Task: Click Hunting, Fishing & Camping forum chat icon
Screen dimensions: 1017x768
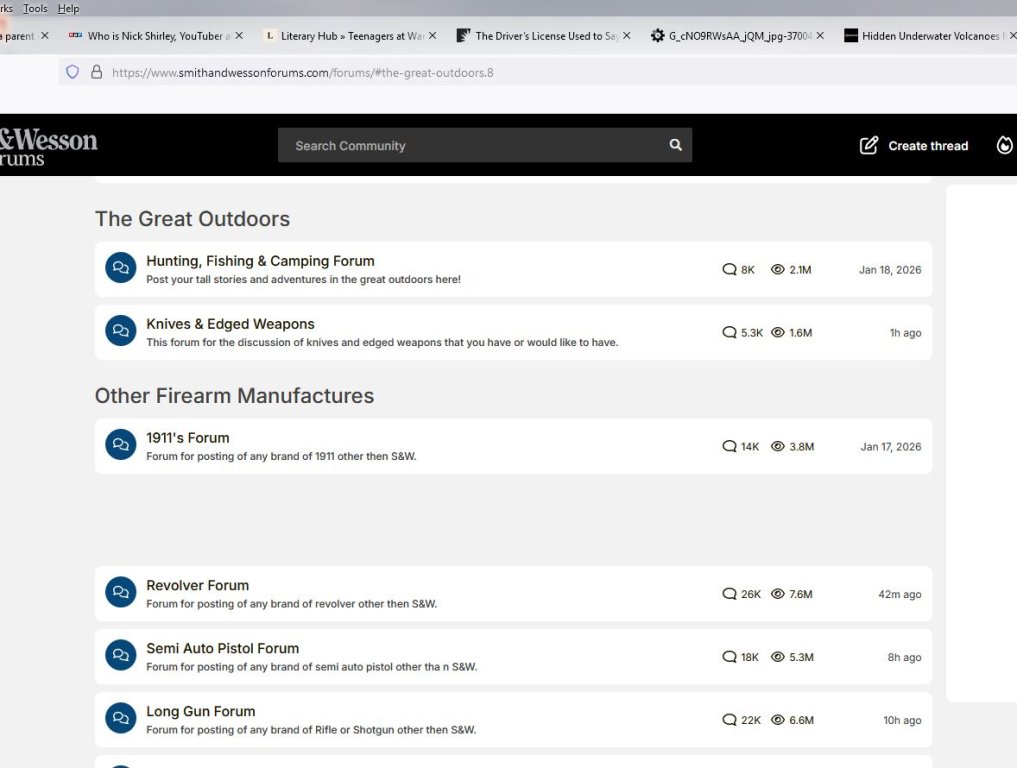Action: pyautogui.click(x=121, y=268)
